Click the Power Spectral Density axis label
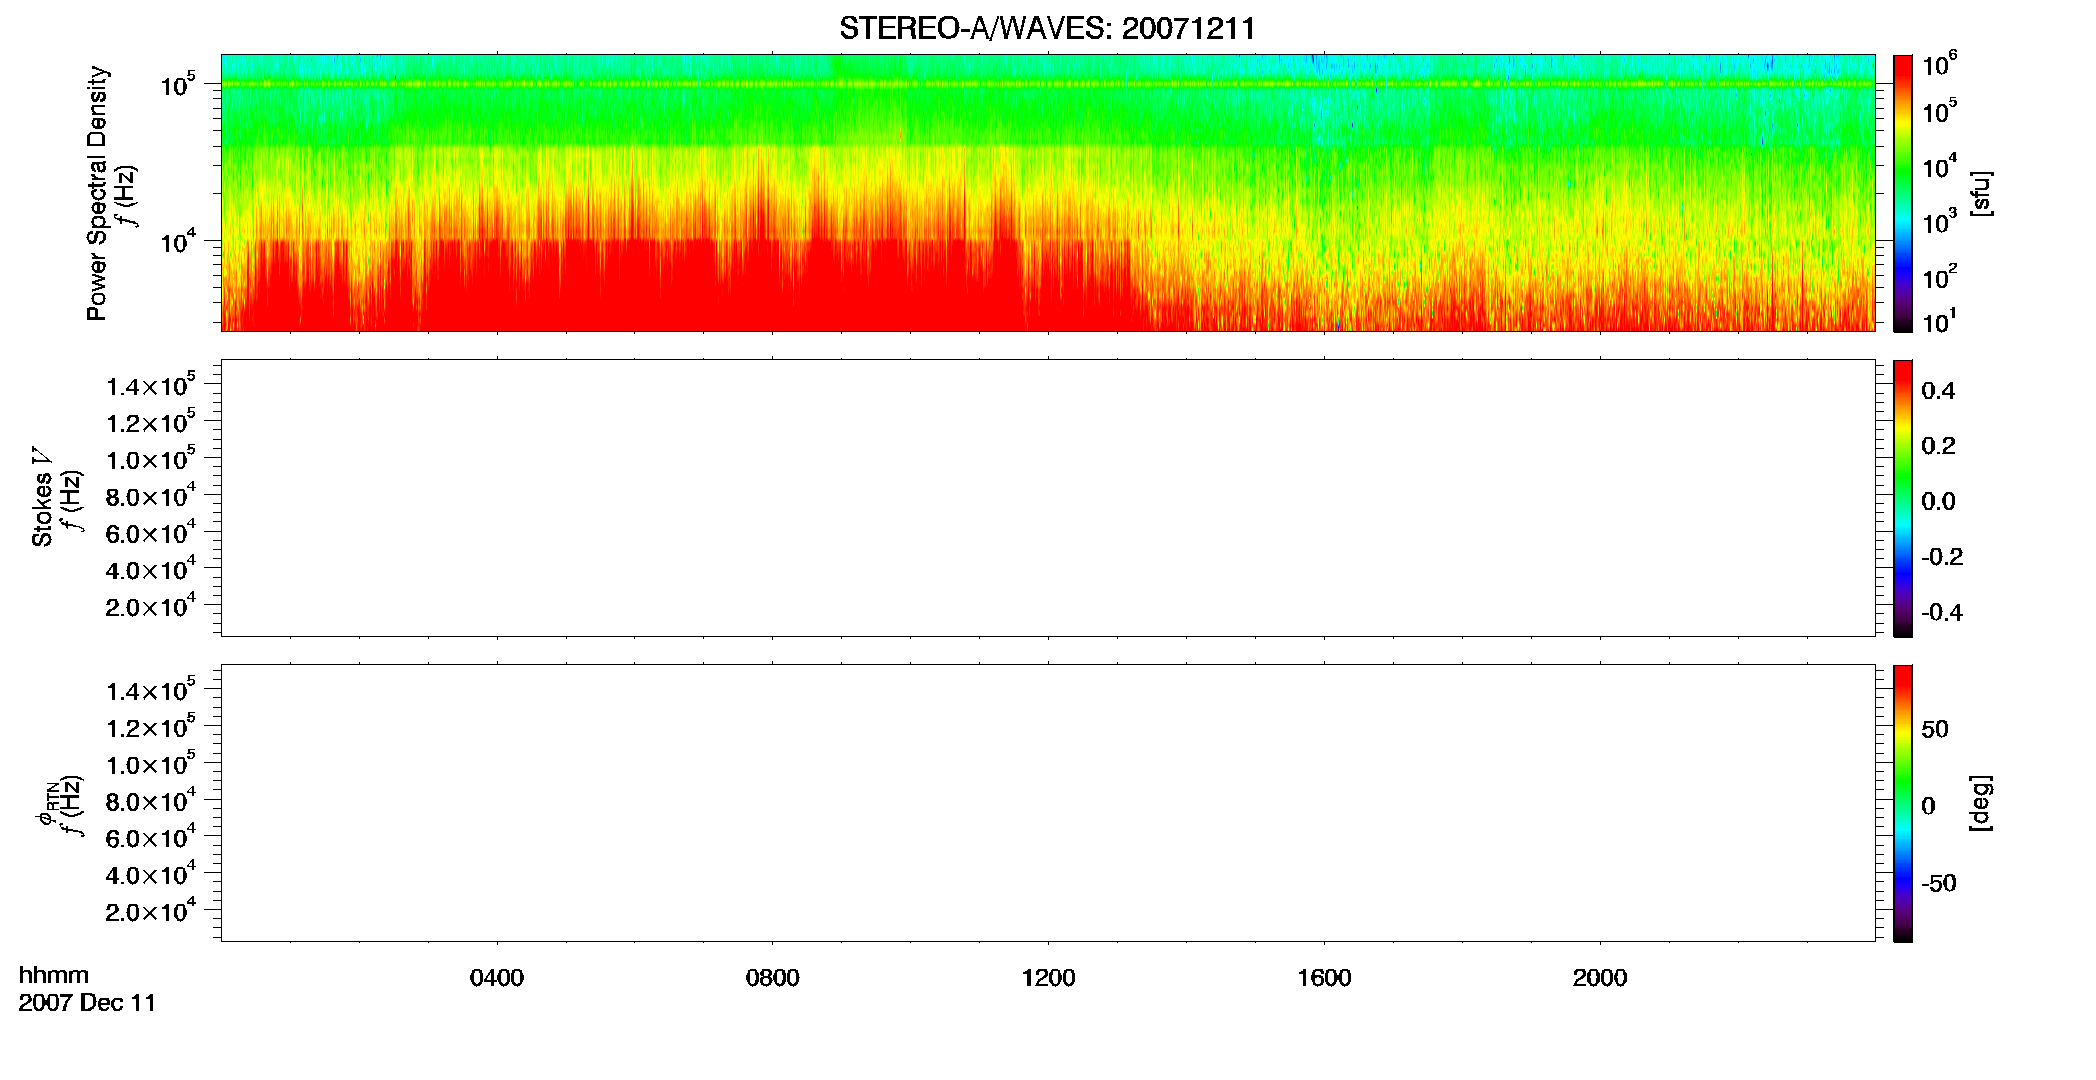The width and height of the screenshot is (2096, 1080). pos(97,193)
